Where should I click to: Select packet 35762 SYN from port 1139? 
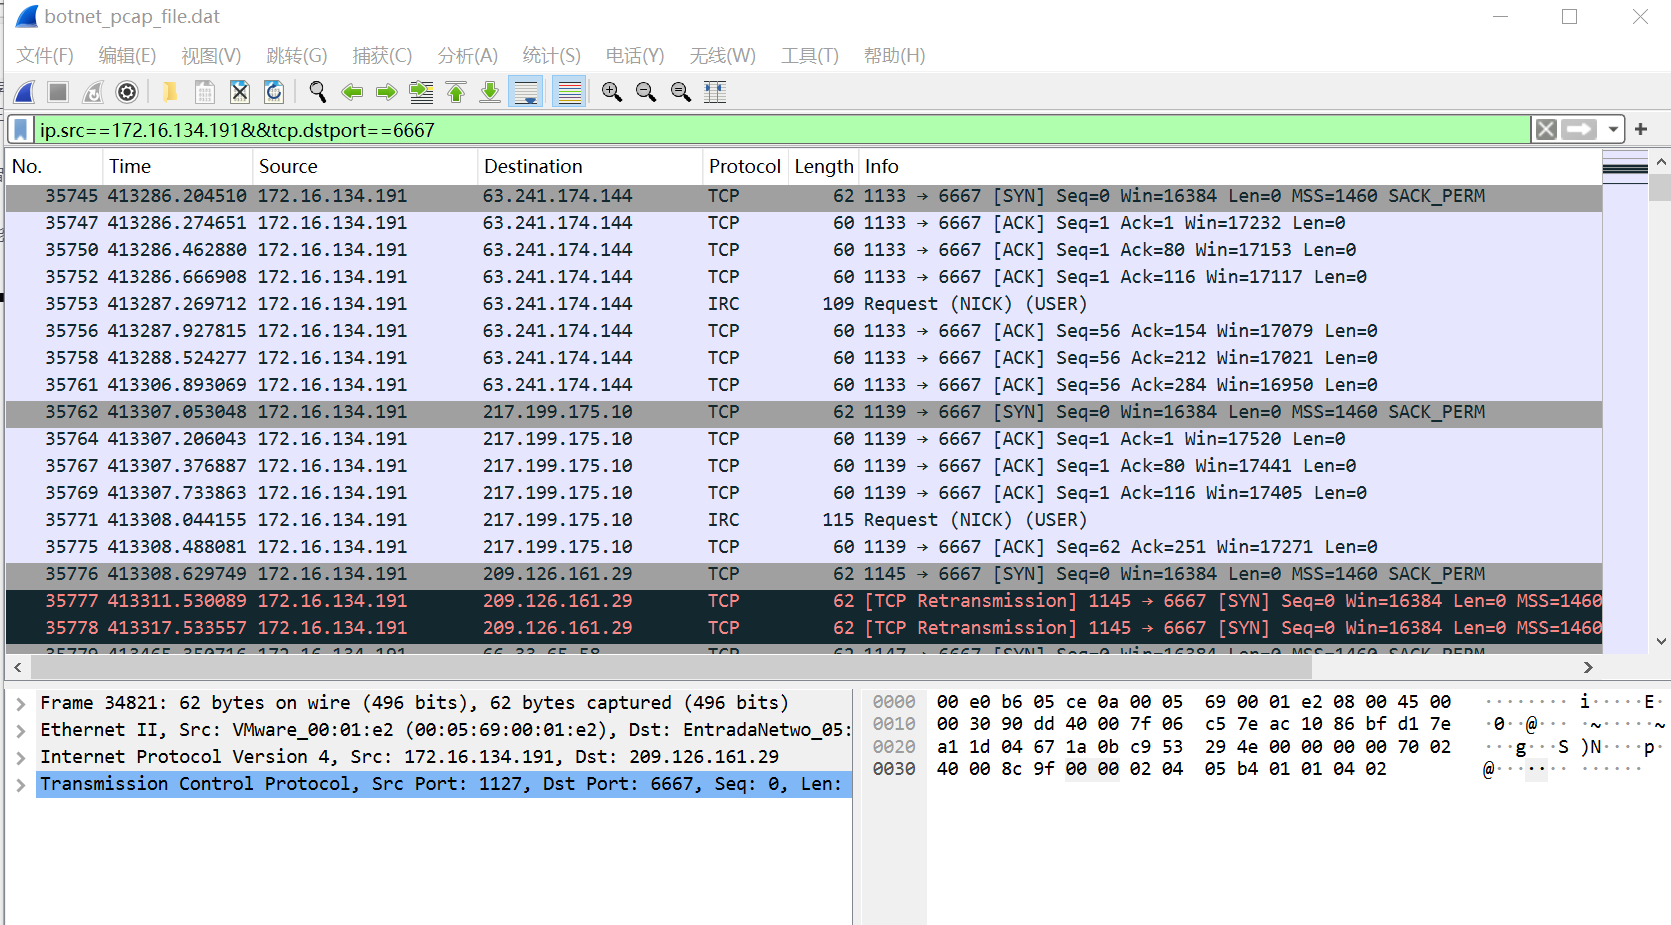pos(804,412)
